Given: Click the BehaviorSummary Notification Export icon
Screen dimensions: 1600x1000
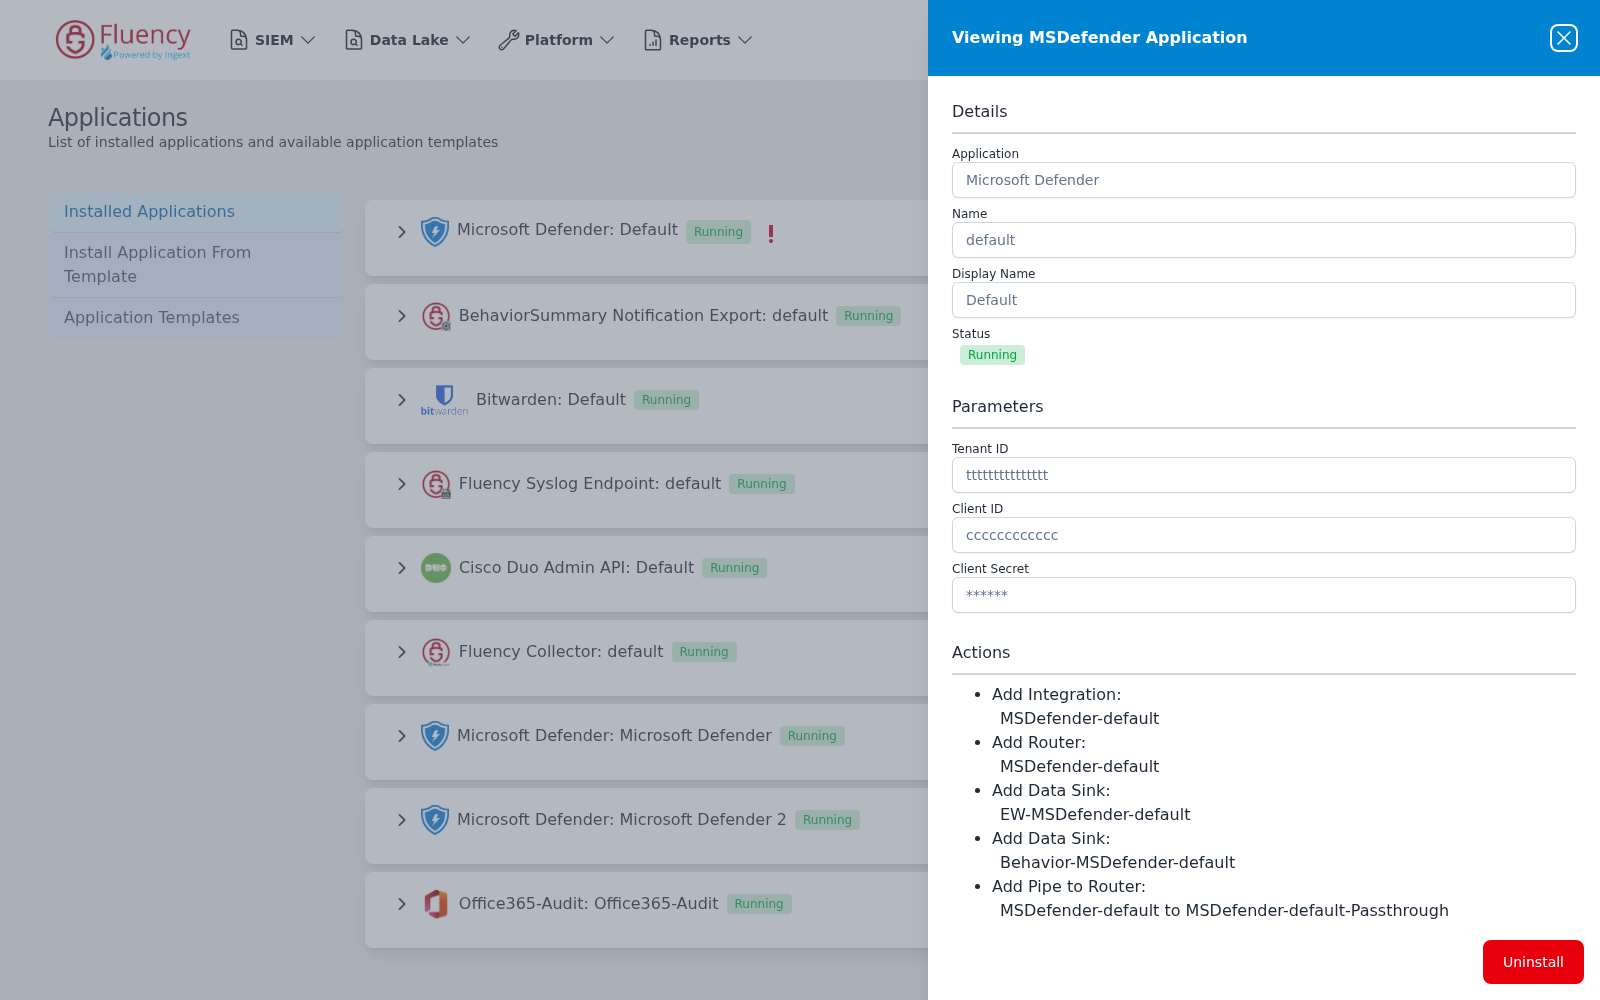Looking at the screenshot, I should click(436, 316).
